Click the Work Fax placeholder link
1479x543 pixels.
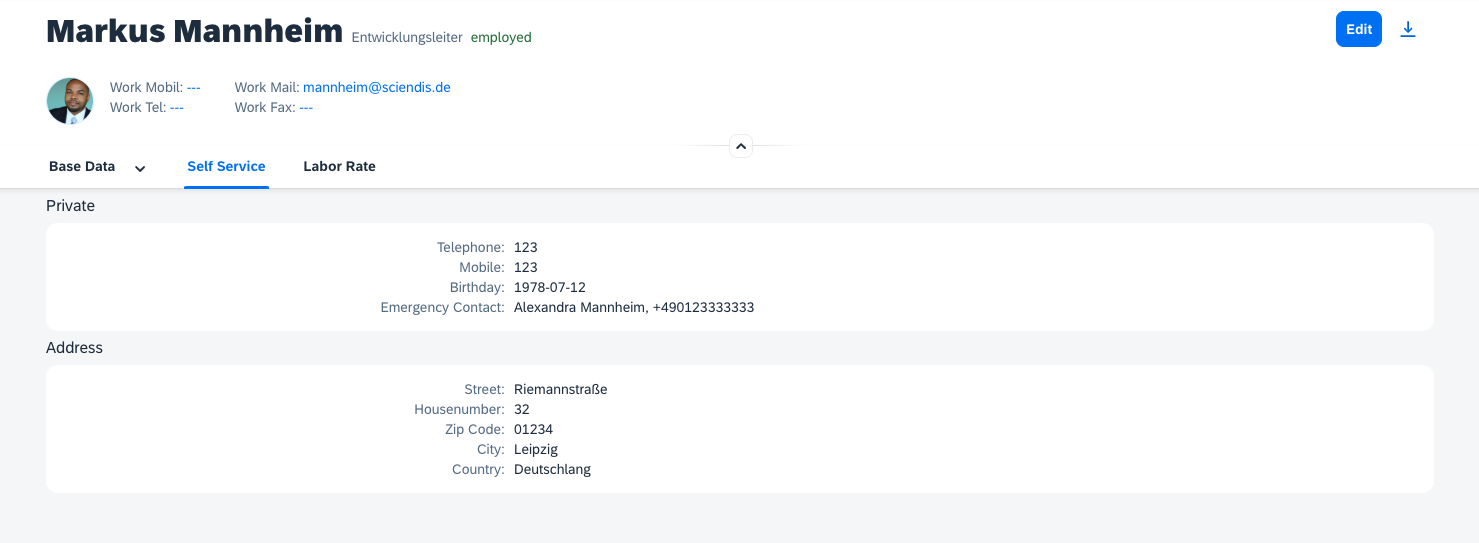point(306,107)
